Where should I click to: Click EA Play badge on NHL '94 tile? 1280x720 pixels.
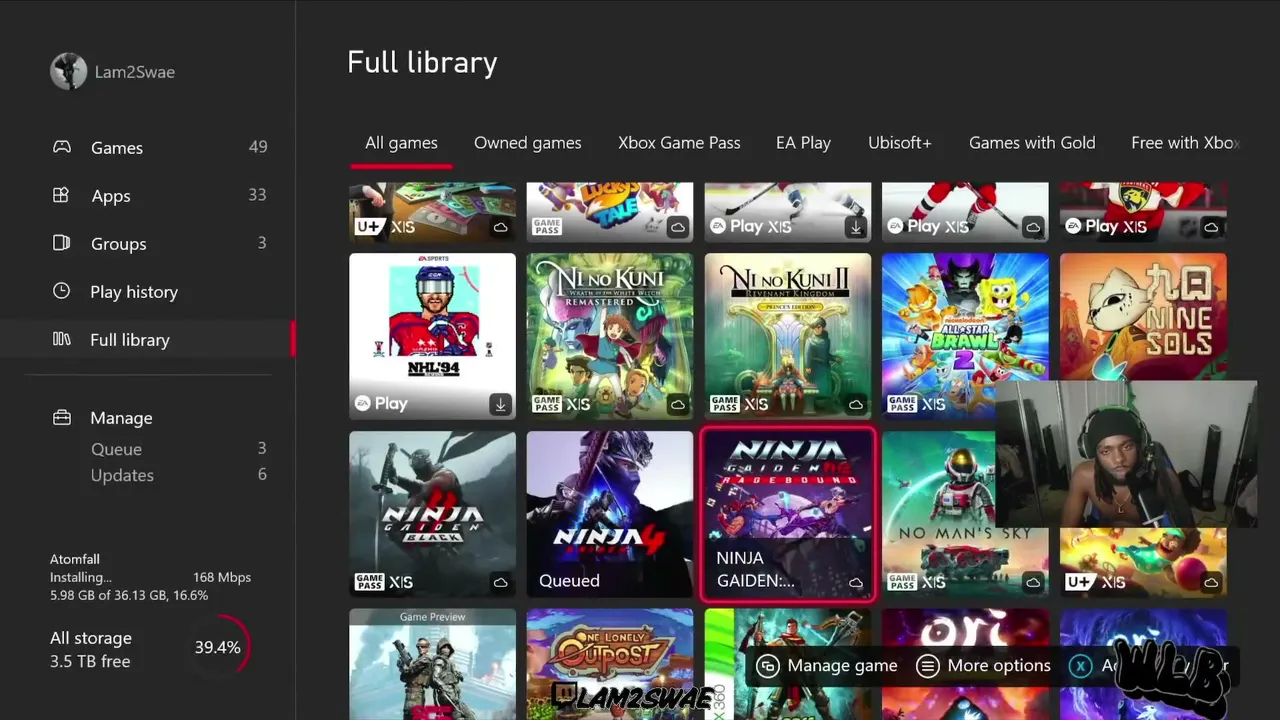coord(381,404)
